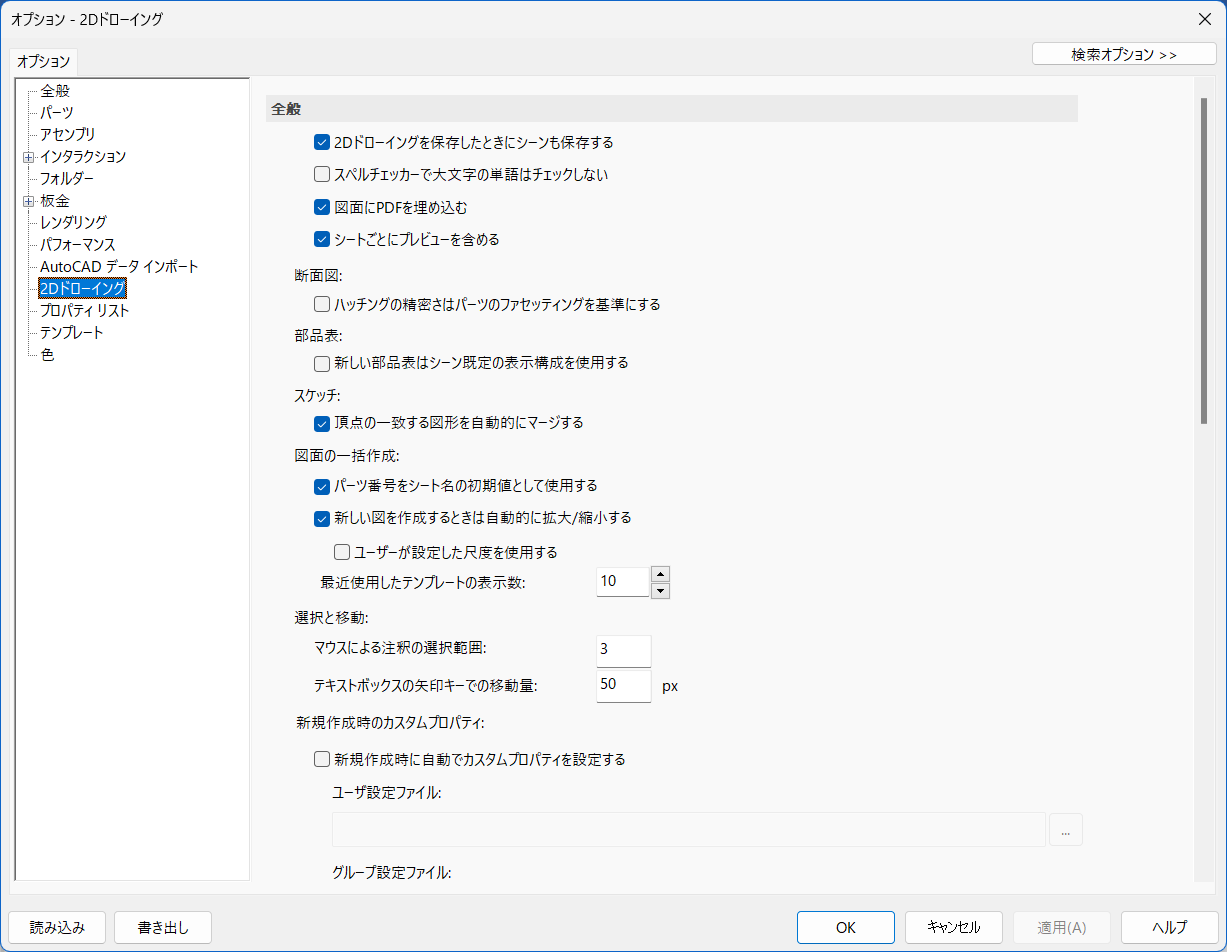Click the 読み込み button
1227x952 pixels.
[57, 927]
